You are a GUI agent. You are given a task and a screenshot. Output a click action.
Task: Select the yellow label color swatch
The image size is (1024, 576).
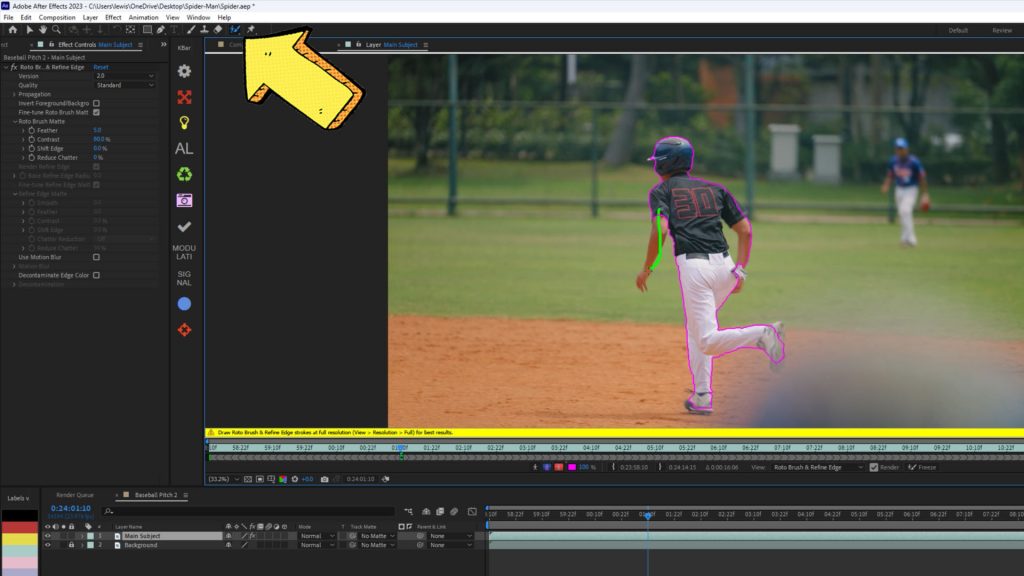tap(20, 539)
